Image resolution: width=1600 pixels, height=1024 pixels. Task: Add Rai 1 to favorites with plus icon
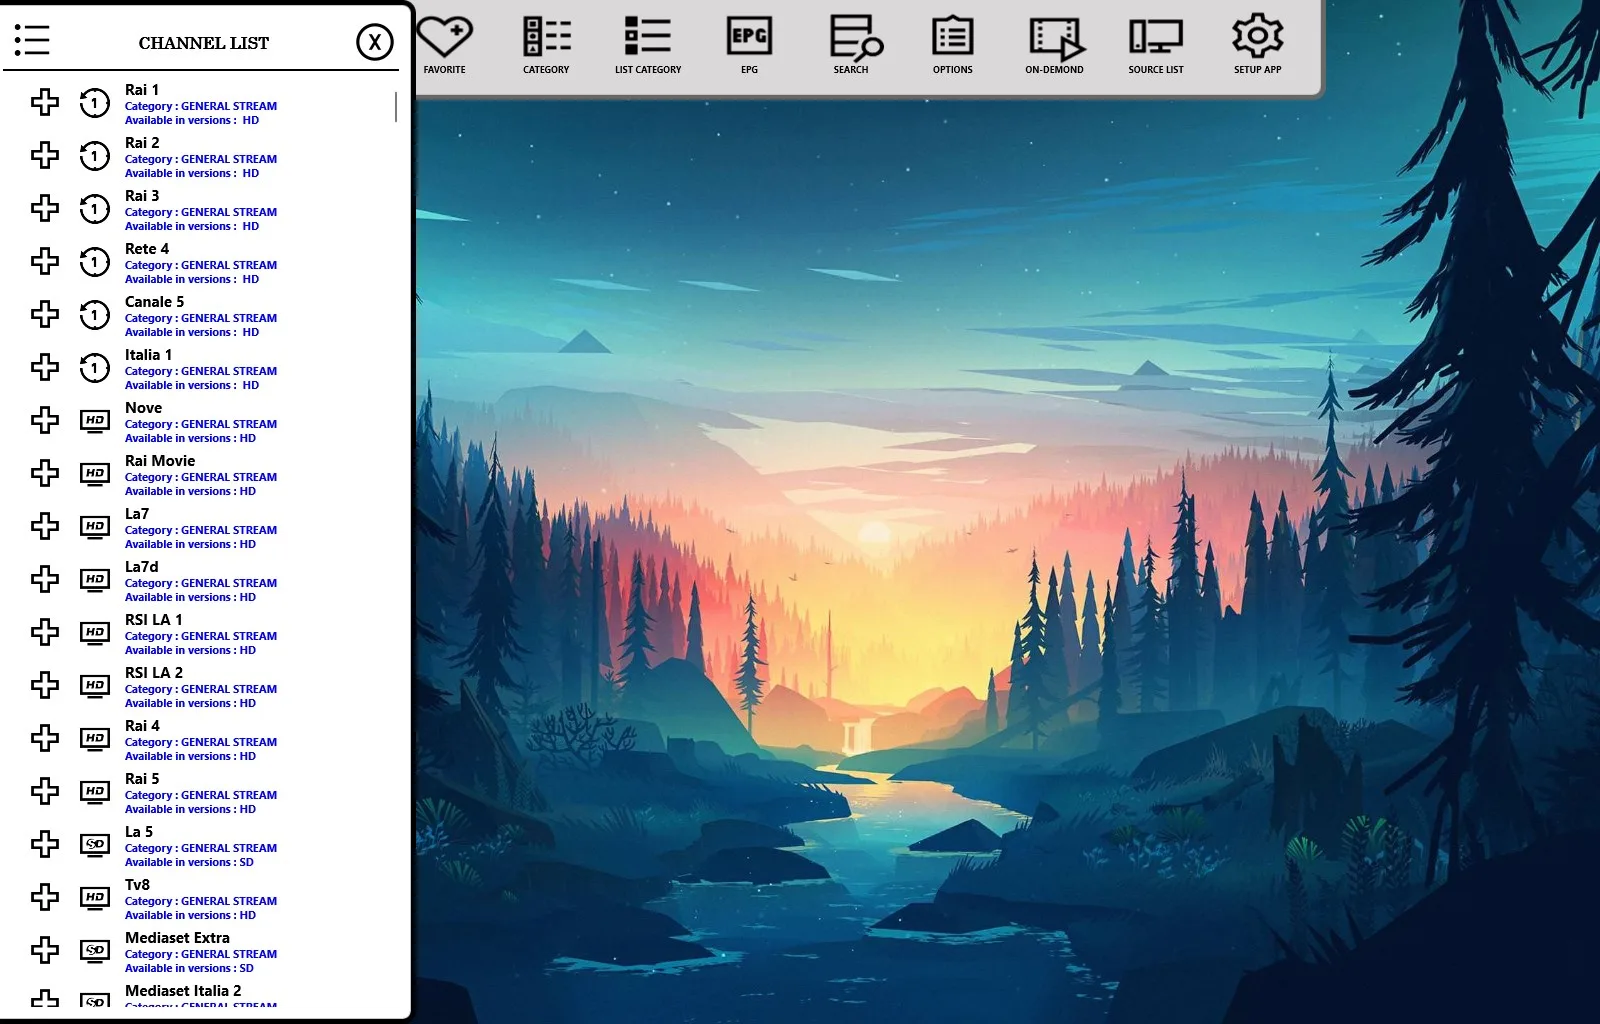coord(45,102)
